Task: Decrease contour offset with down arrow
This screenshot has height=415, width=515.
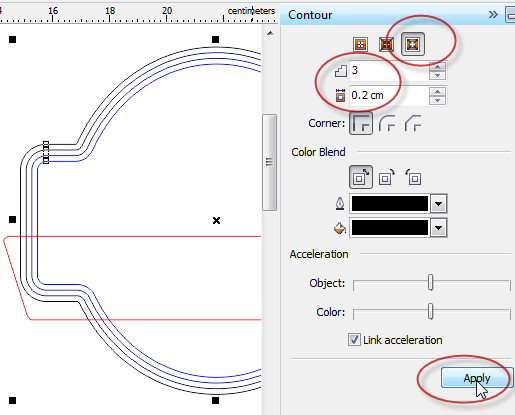Action: click(437, 100)
